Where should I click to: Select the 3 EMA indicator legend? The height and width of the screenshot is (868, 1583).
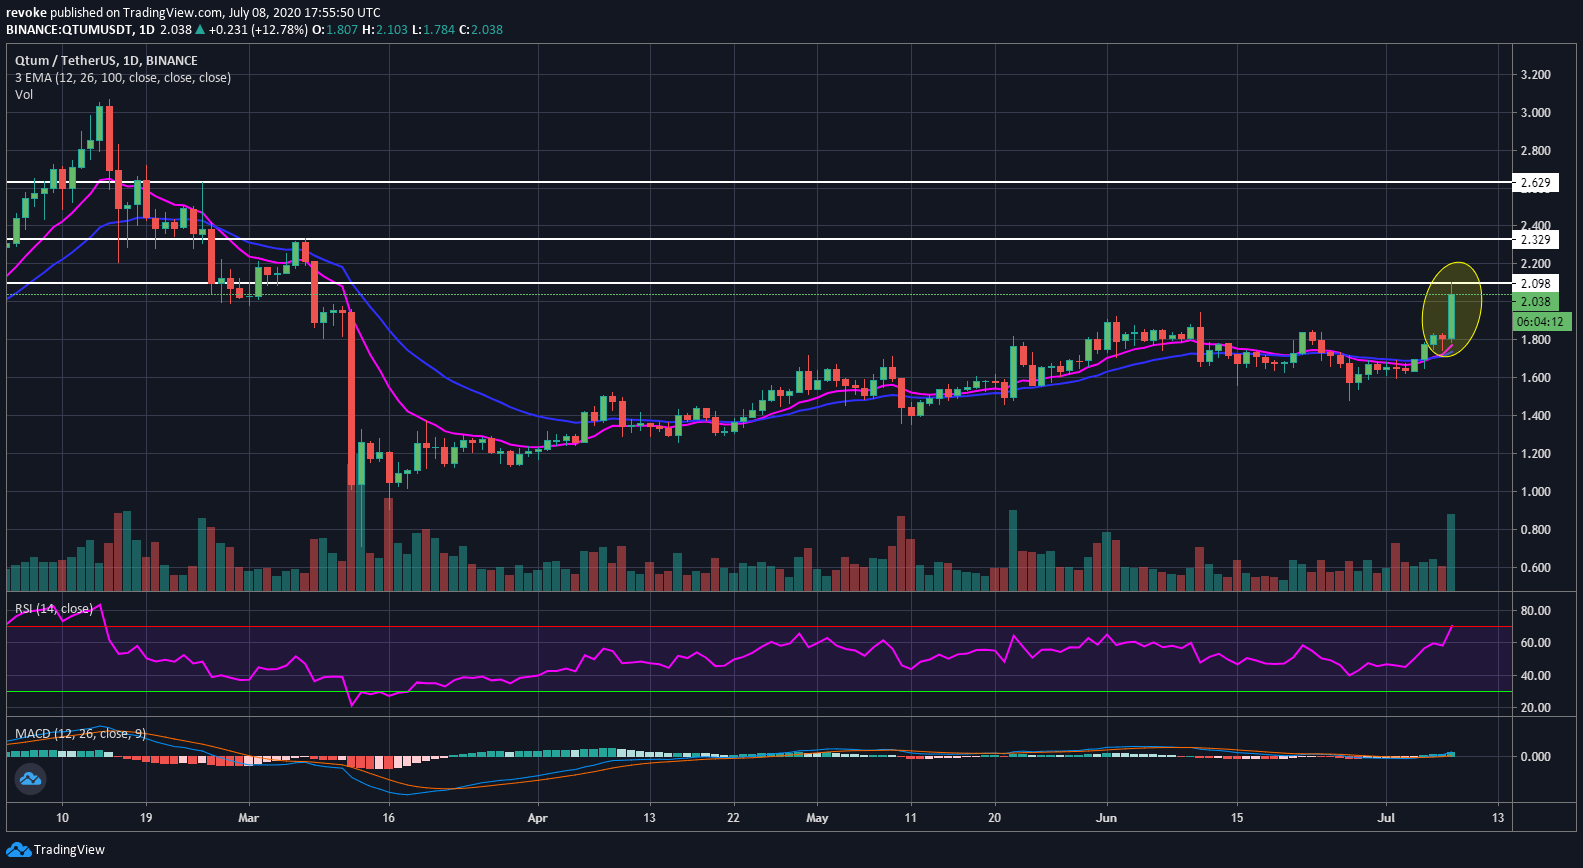click(x=123, y=78)
